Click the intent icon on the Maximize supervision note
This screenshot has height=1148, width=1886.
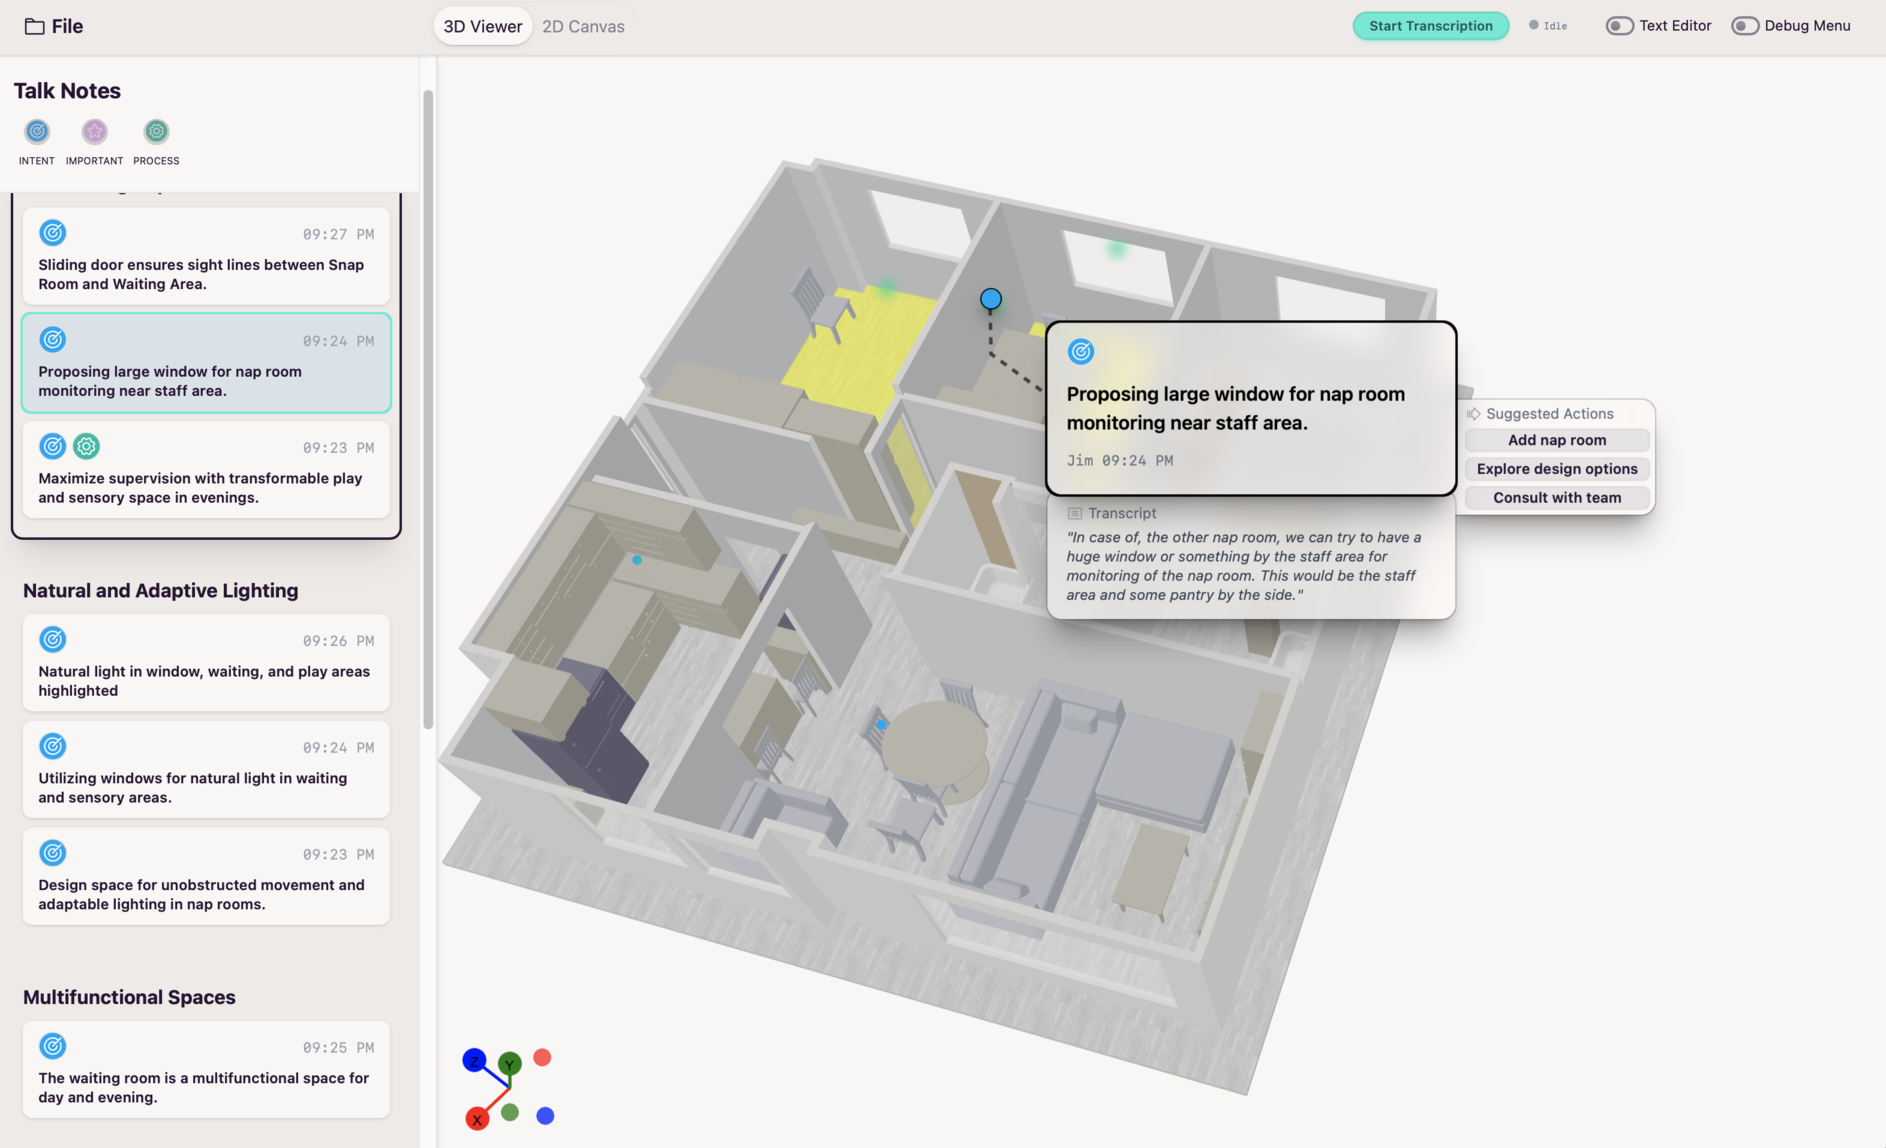tap(53, 446)
